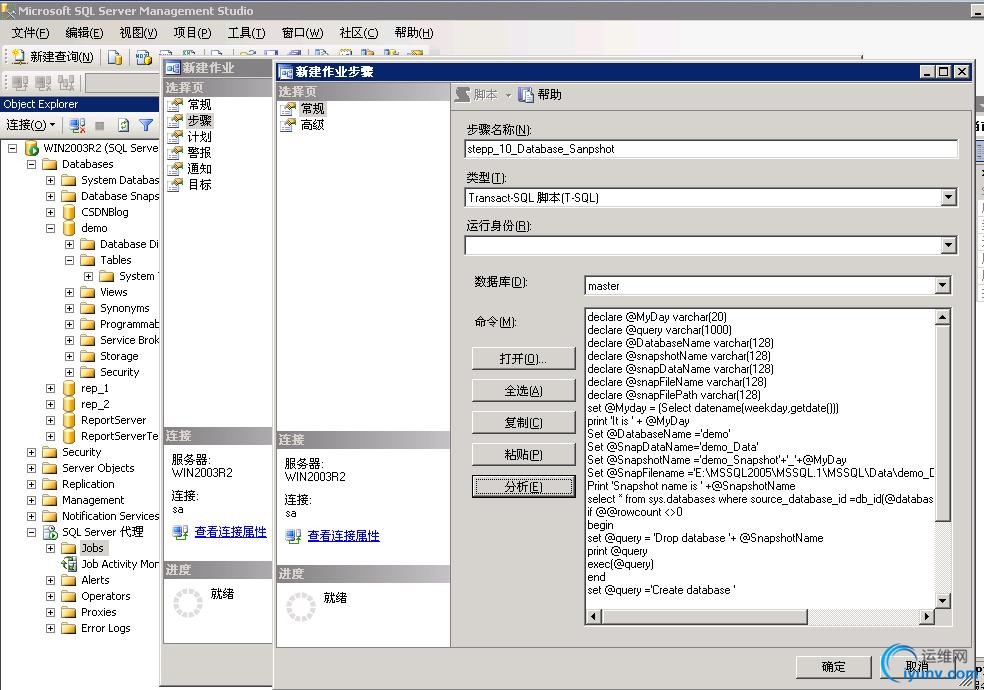Select the Notification Services tree item
This screenshot has width=984, height=690.
coord(110,516)
